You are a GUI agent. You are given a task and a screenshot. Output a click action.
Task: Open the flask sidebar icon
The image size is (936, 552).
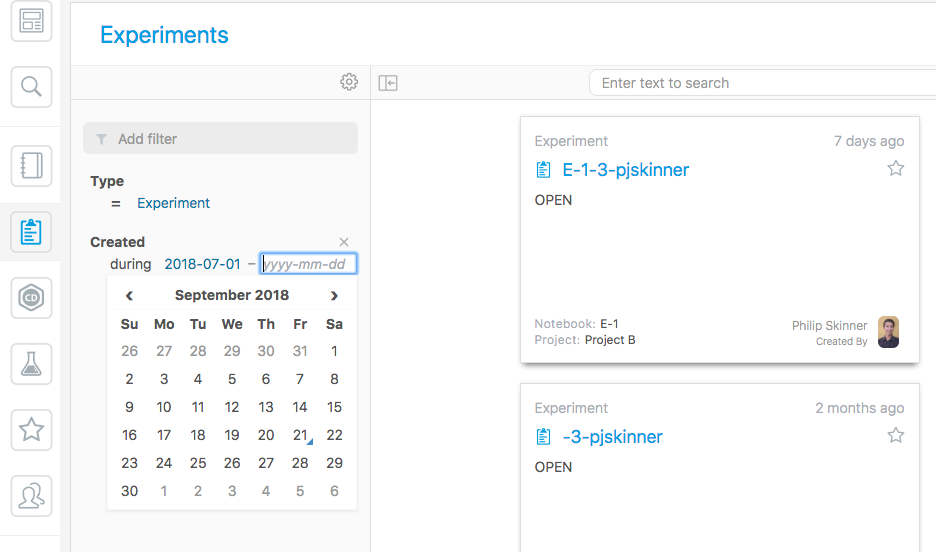pos(31,364)
